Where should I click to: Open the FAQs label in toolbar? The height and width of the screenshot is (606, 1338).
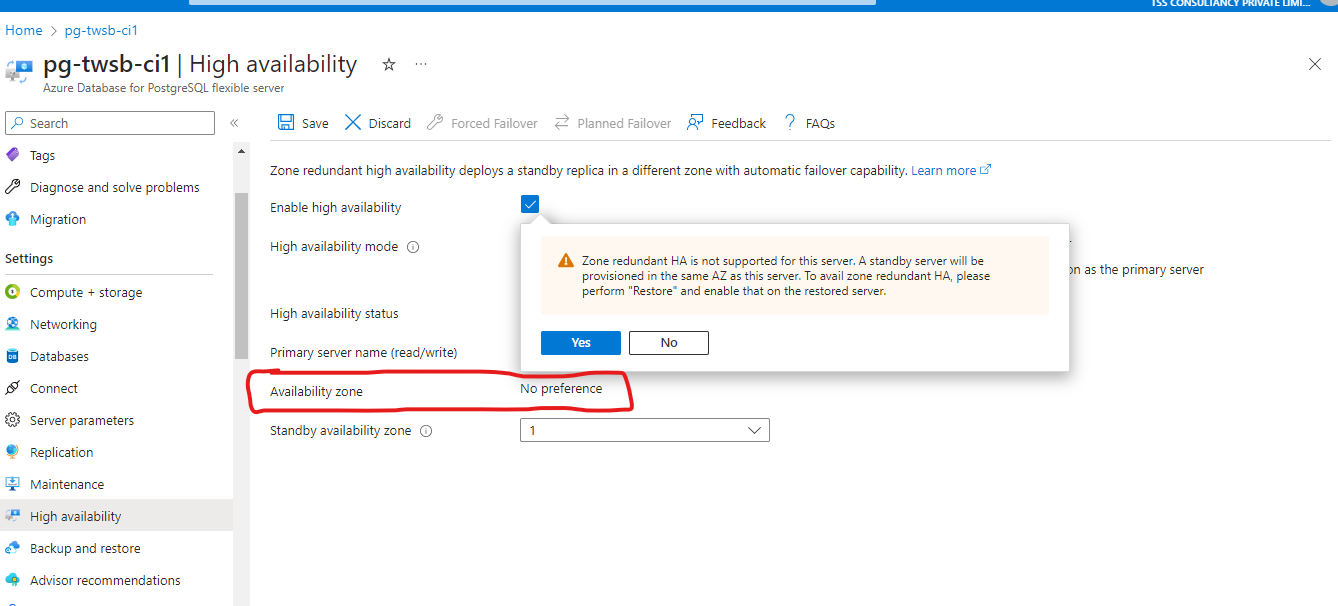(x=820, y=123)
